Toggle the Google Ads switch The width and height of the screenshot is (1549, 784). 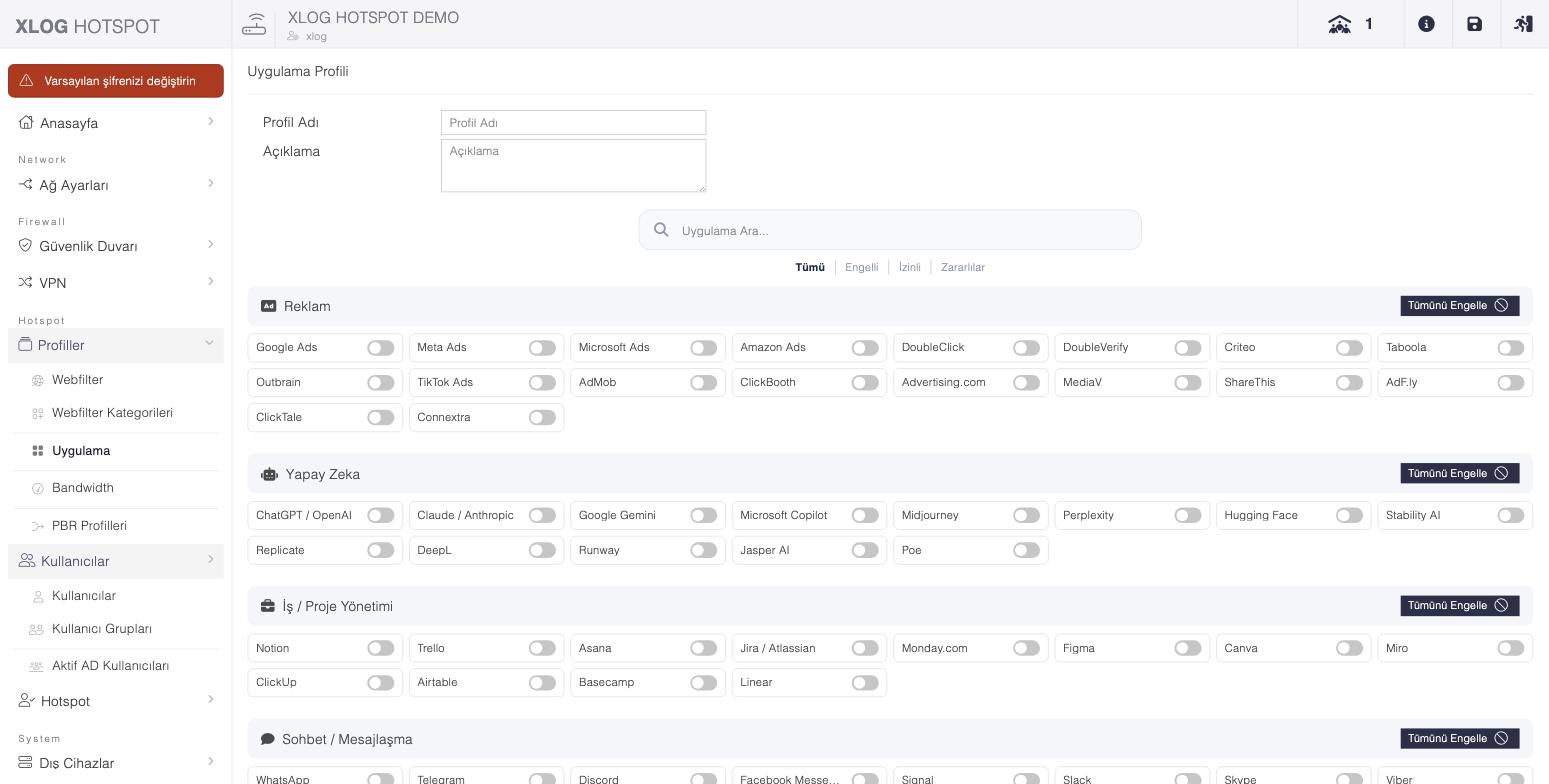380,348
